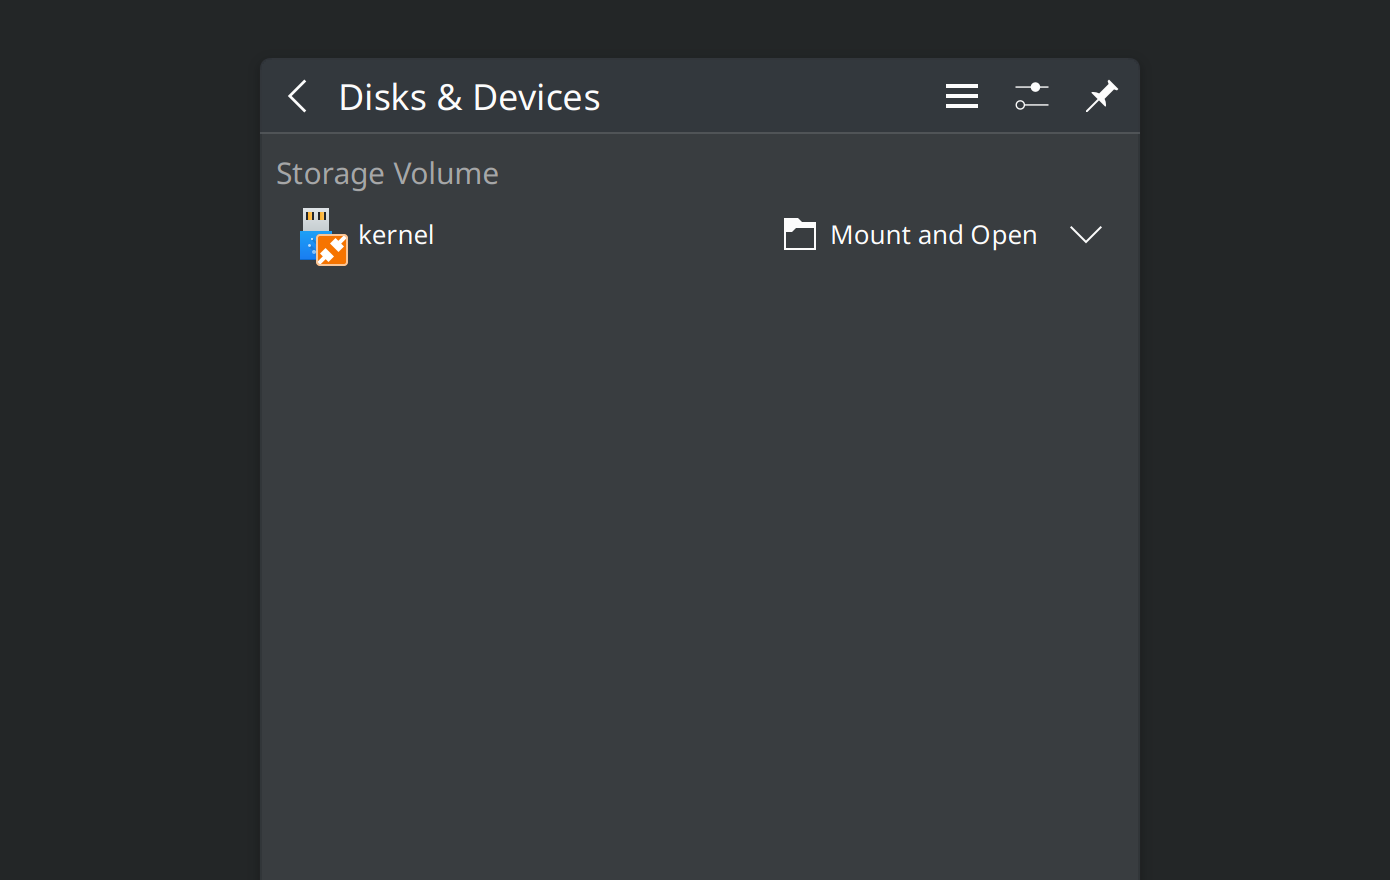Open Disks & Devices settings with sliders button

click(x=1032, y=97)
